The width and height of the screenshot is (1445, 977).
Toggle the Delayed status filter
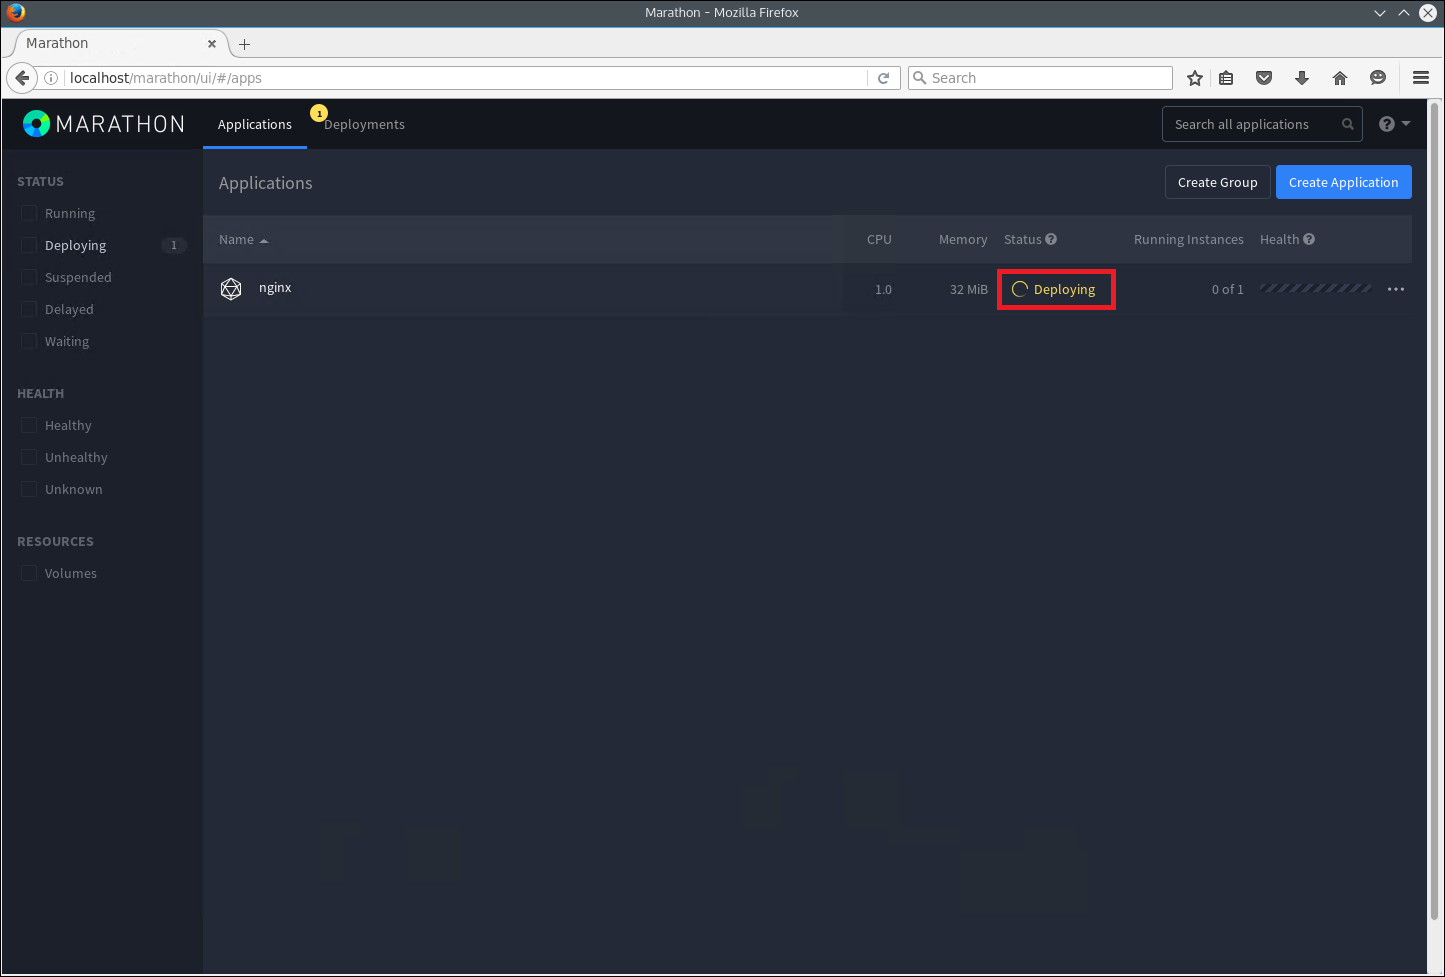click(x=29, y=309)
